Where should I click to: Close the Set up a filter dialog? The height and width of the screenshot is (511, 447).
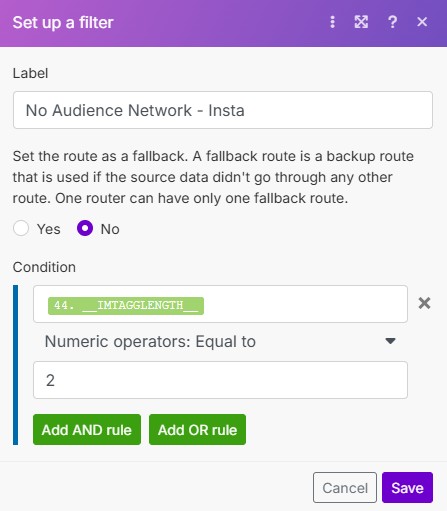[x=422, y=22]
